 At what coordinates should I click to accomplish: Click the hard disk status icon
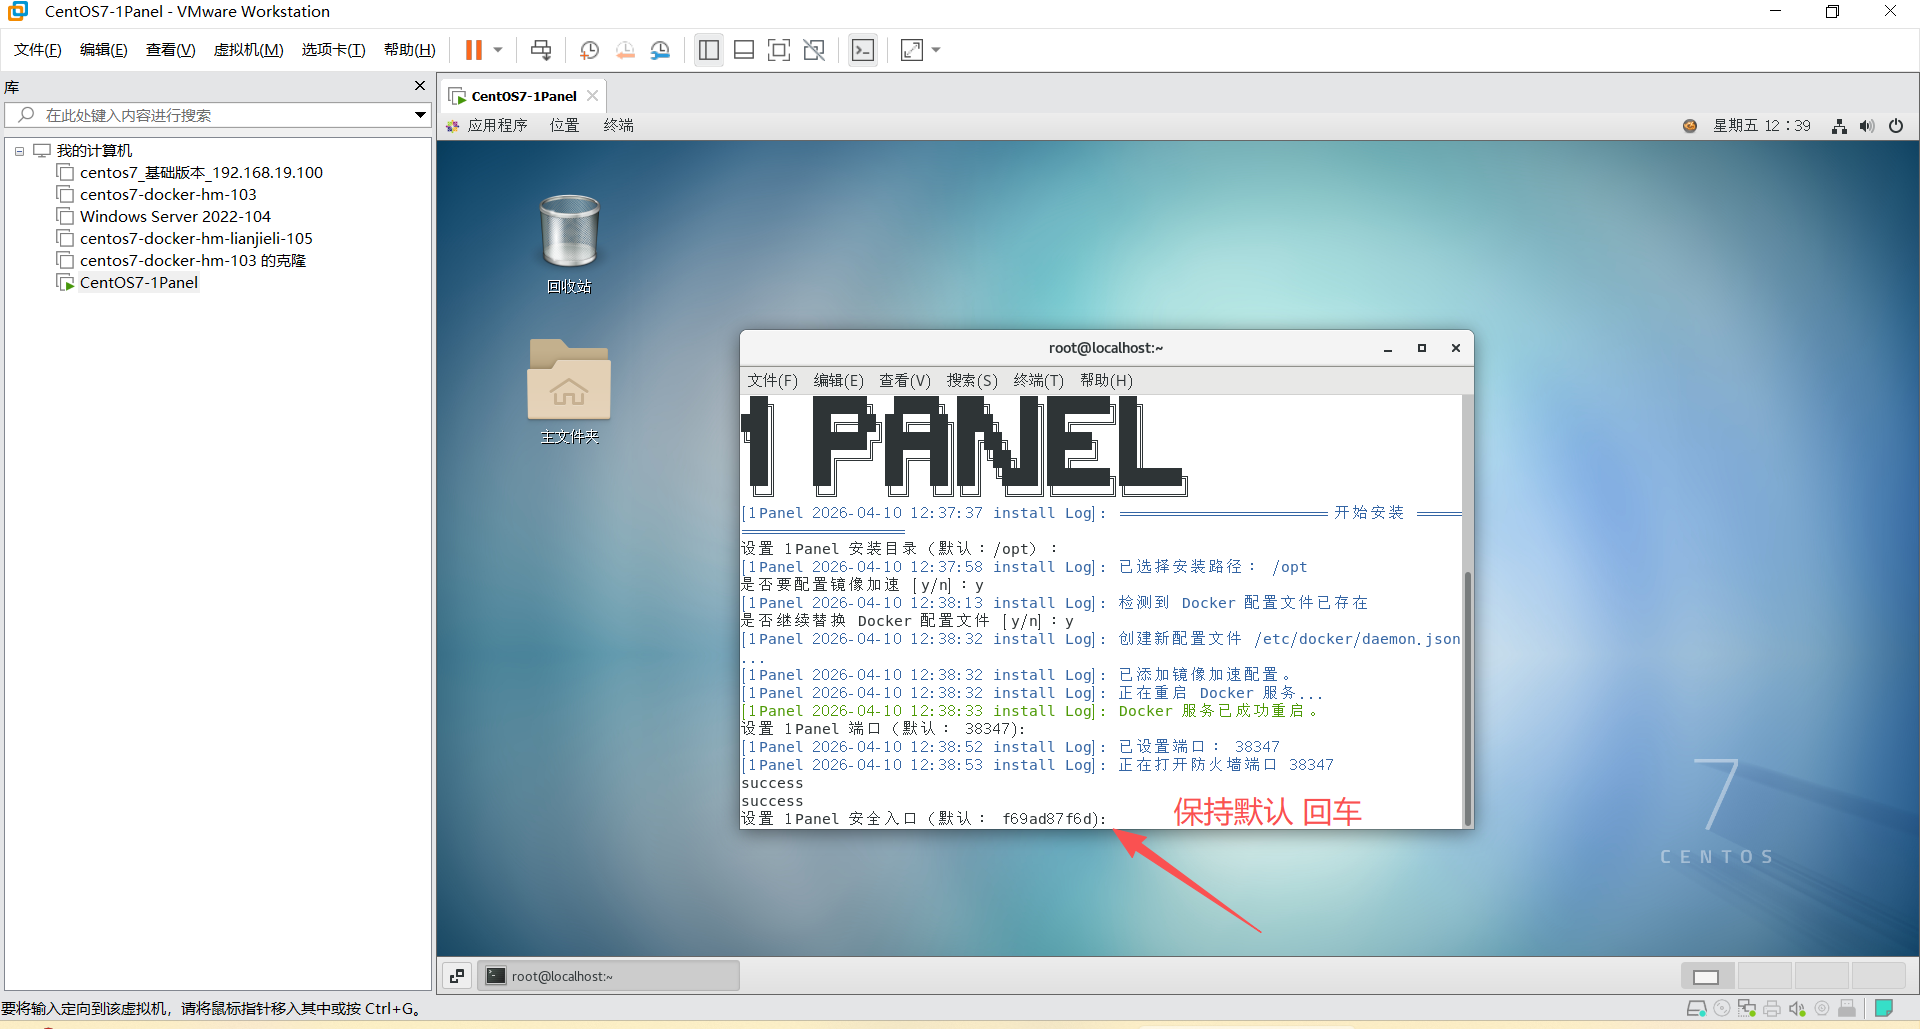[x=1697, y=1008]
